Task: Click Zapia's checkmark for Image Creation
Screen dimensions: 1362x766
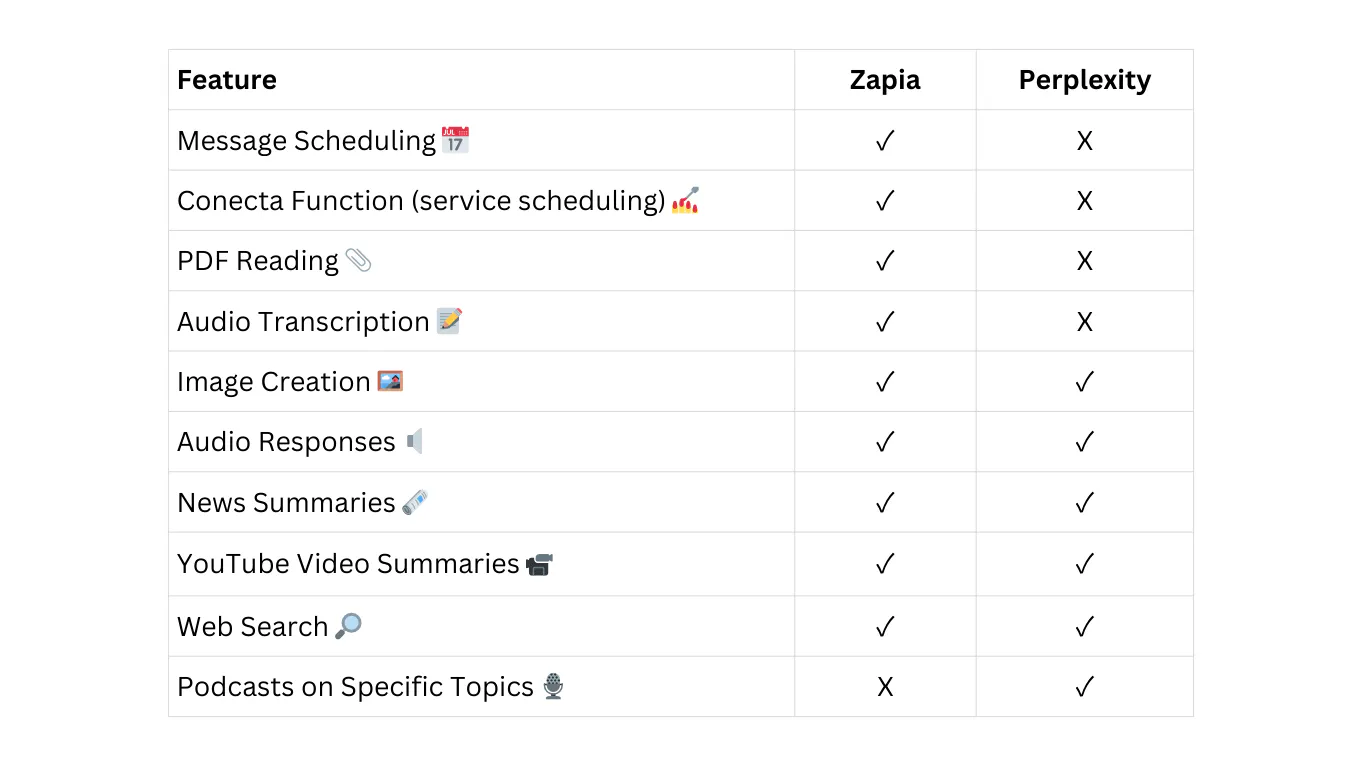Action: 885,382
